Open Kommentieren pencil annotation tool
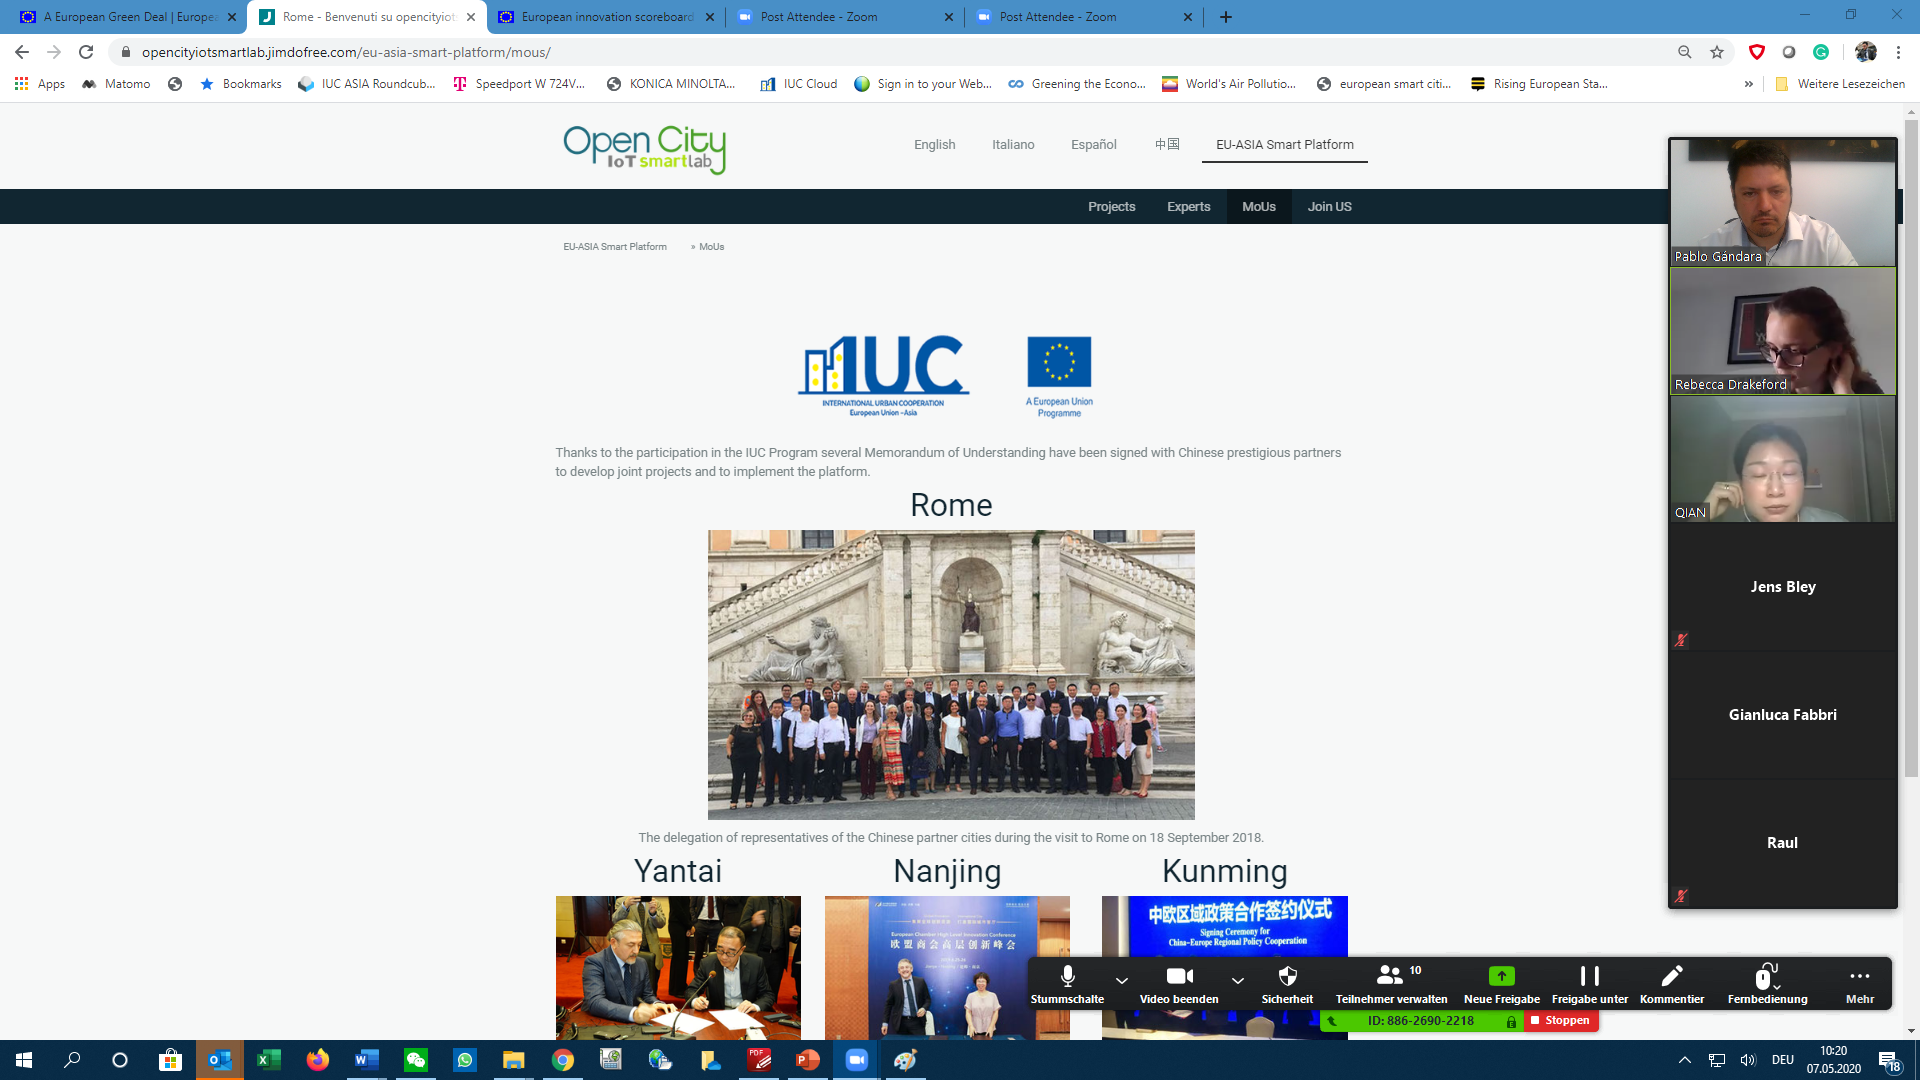Image resolution: width=1920 pixels, height=1080 pixels. [x=1671, y=976]
